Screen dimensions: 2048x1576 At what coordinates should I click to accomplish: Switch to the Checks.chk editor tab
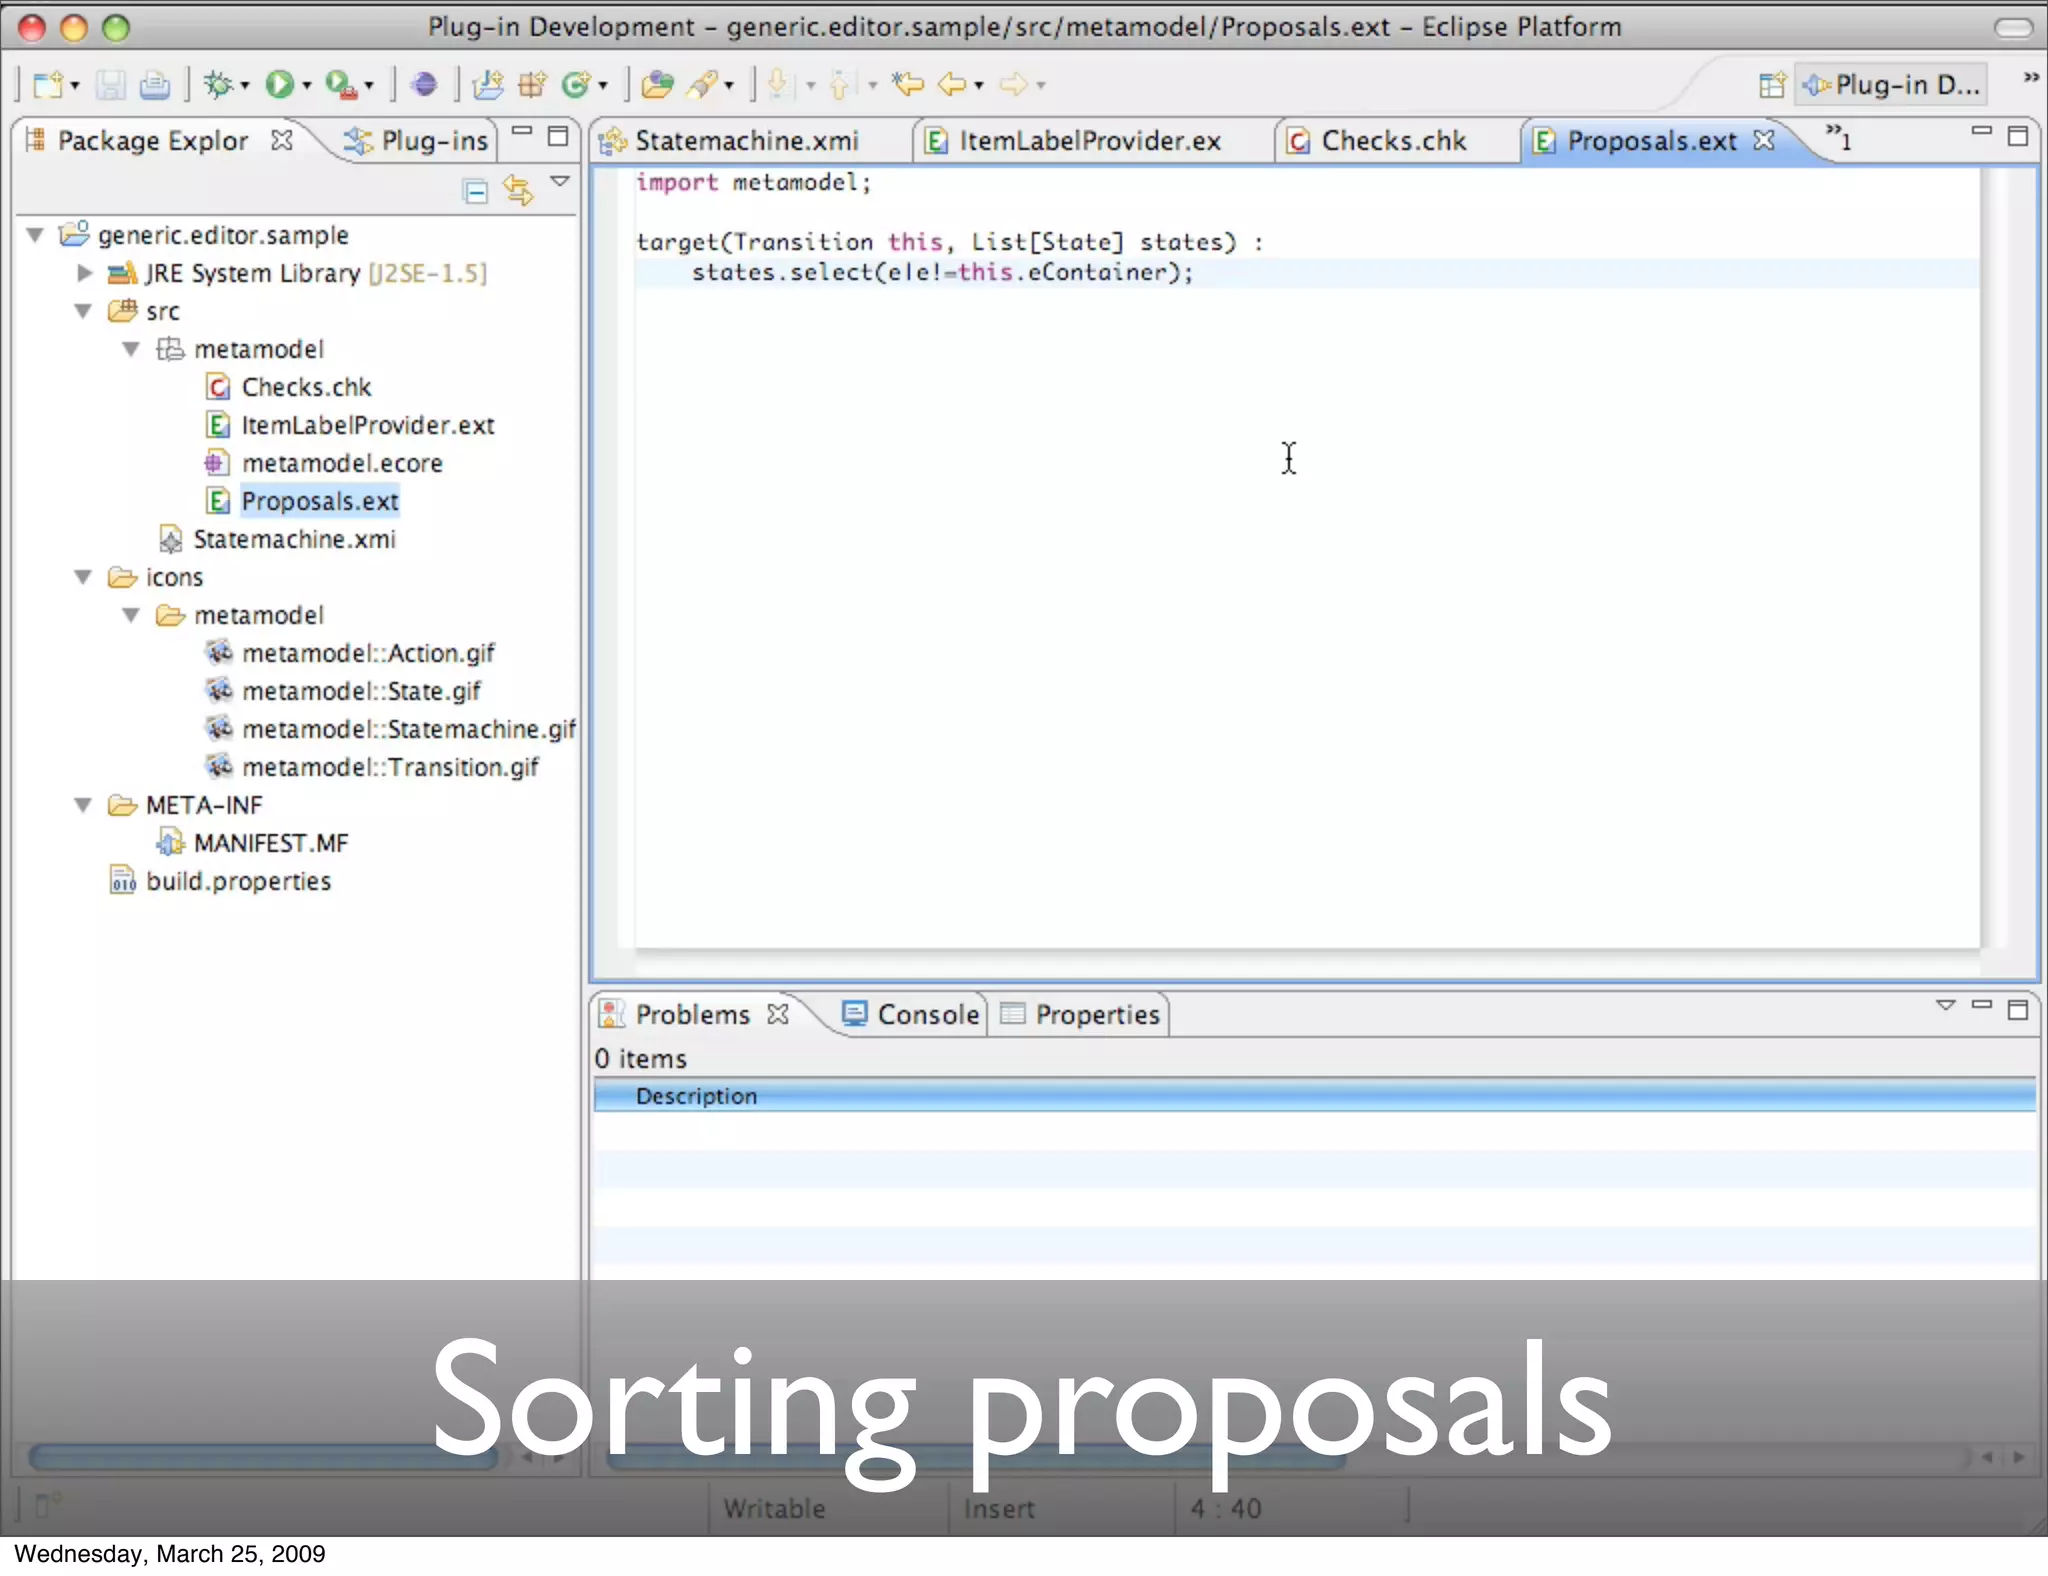pos(1392,141)
